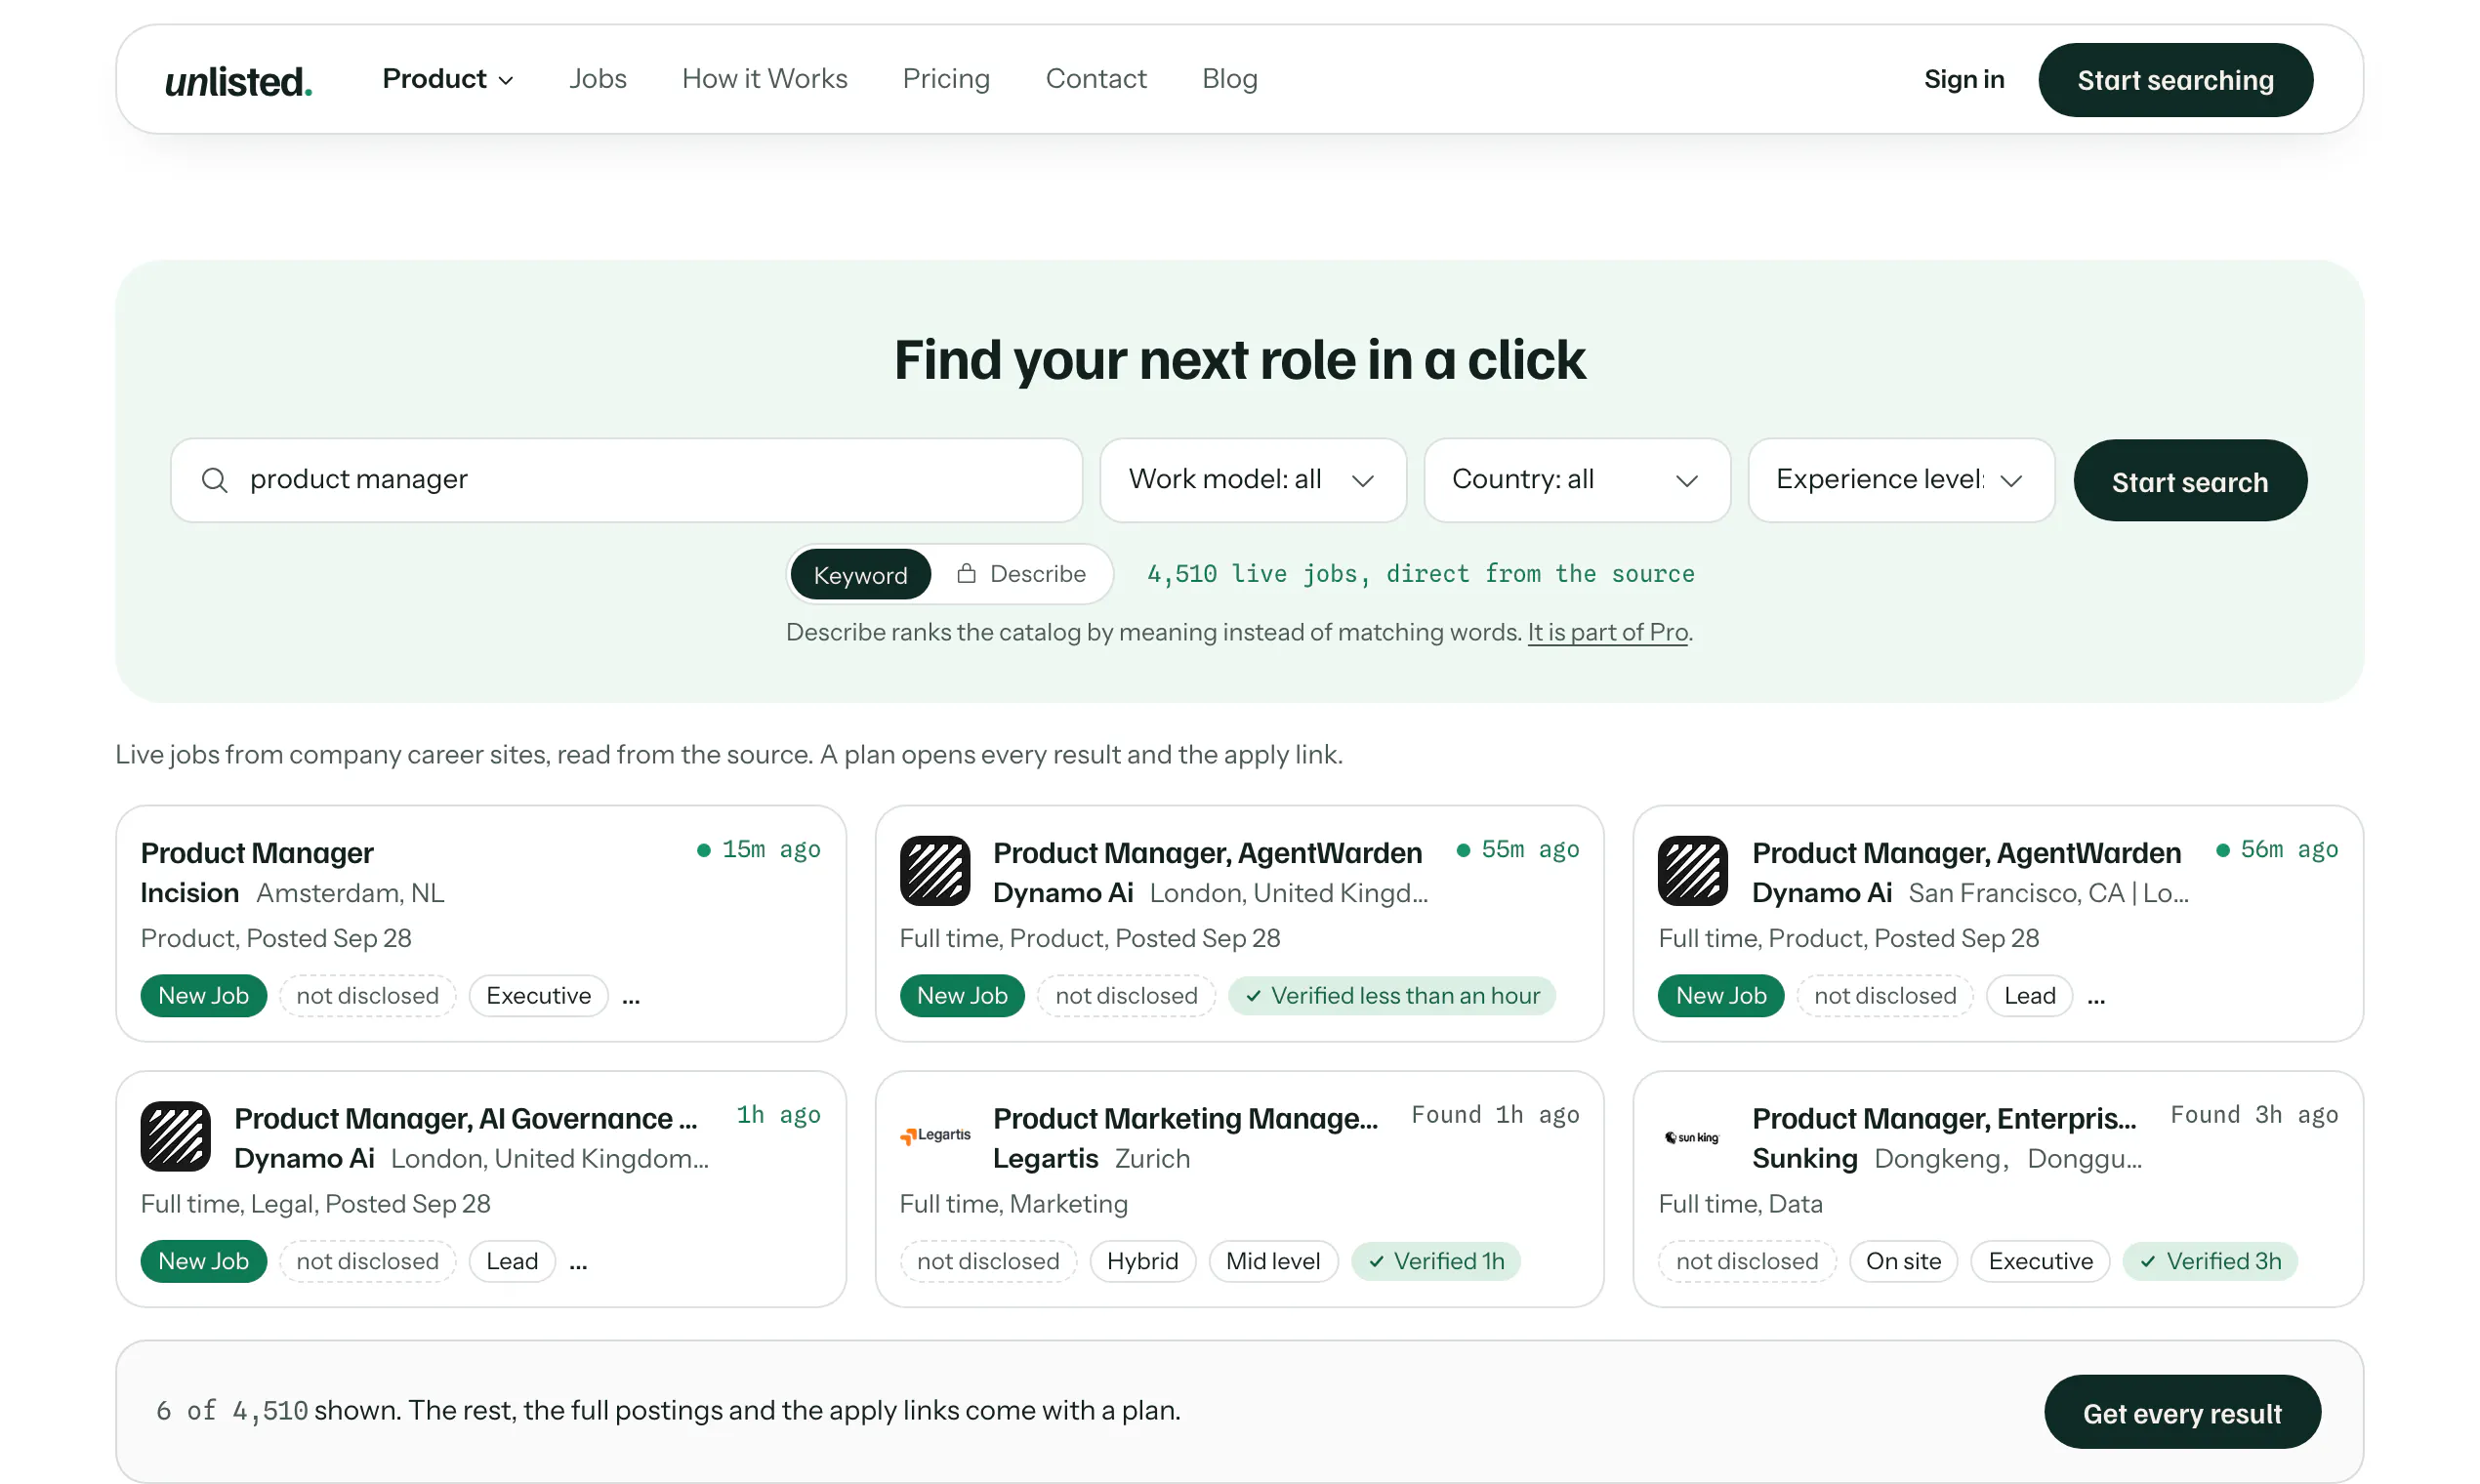Click the Verified 1h badge

click(1436, 1261)
